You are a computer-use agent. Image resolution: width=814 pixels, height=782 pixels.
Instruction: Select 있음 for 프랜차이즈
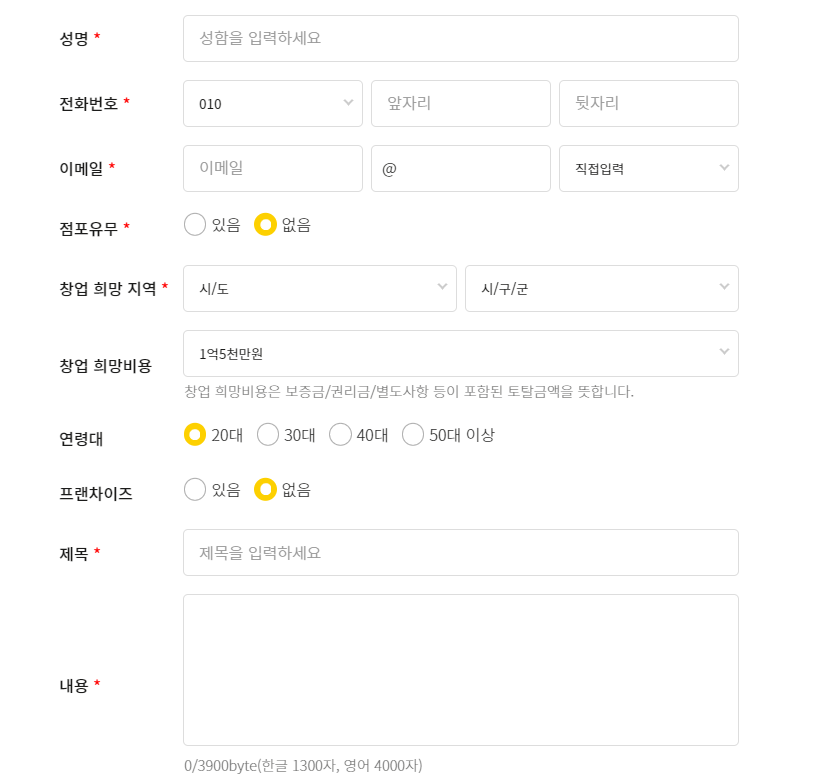click(196, 490)
